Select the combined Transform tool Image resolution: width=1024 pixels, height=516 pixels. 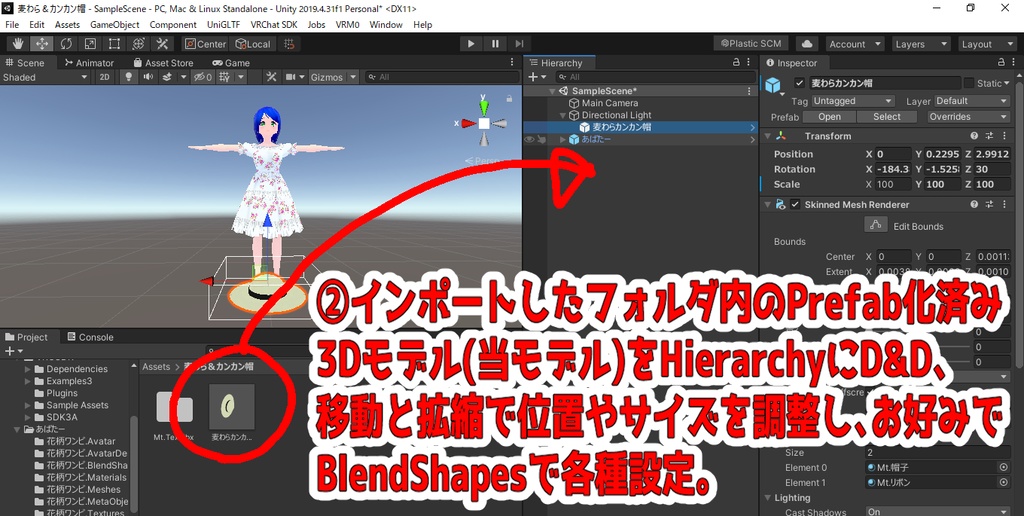click(138, 44)
